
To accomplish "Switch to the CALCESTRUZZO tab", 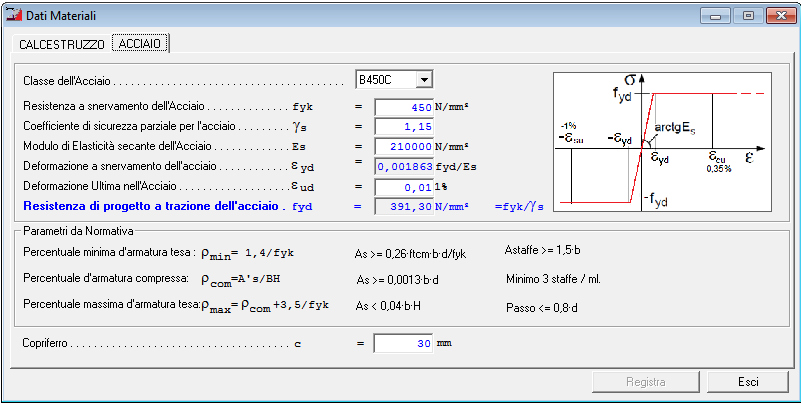I will 62,44.
